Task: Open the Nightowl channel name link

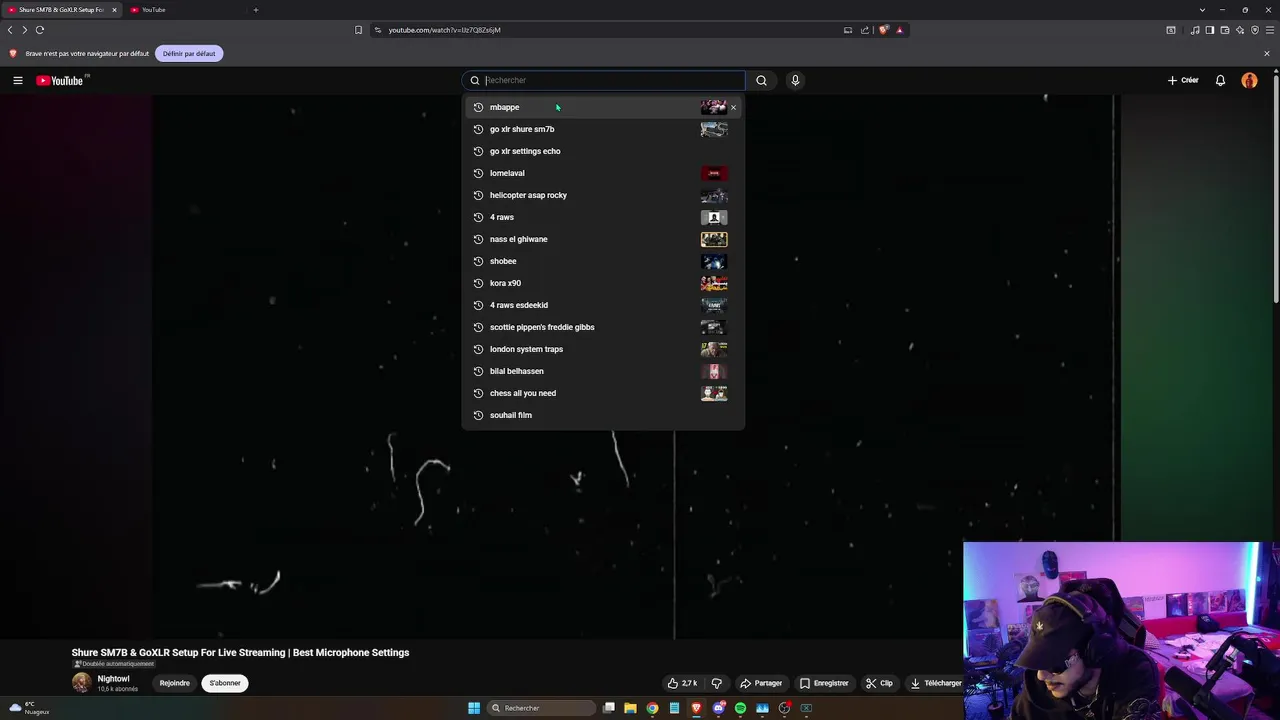Action: pyautogui.click(x=113, y=679)
